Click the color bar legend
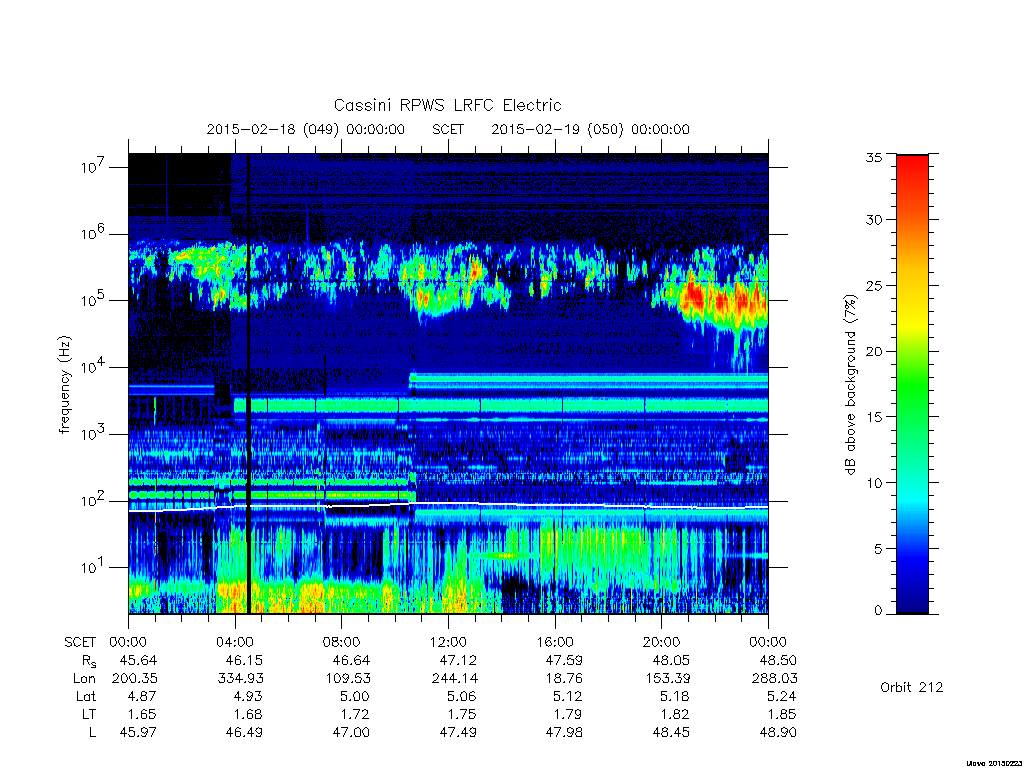 [912, 384]
